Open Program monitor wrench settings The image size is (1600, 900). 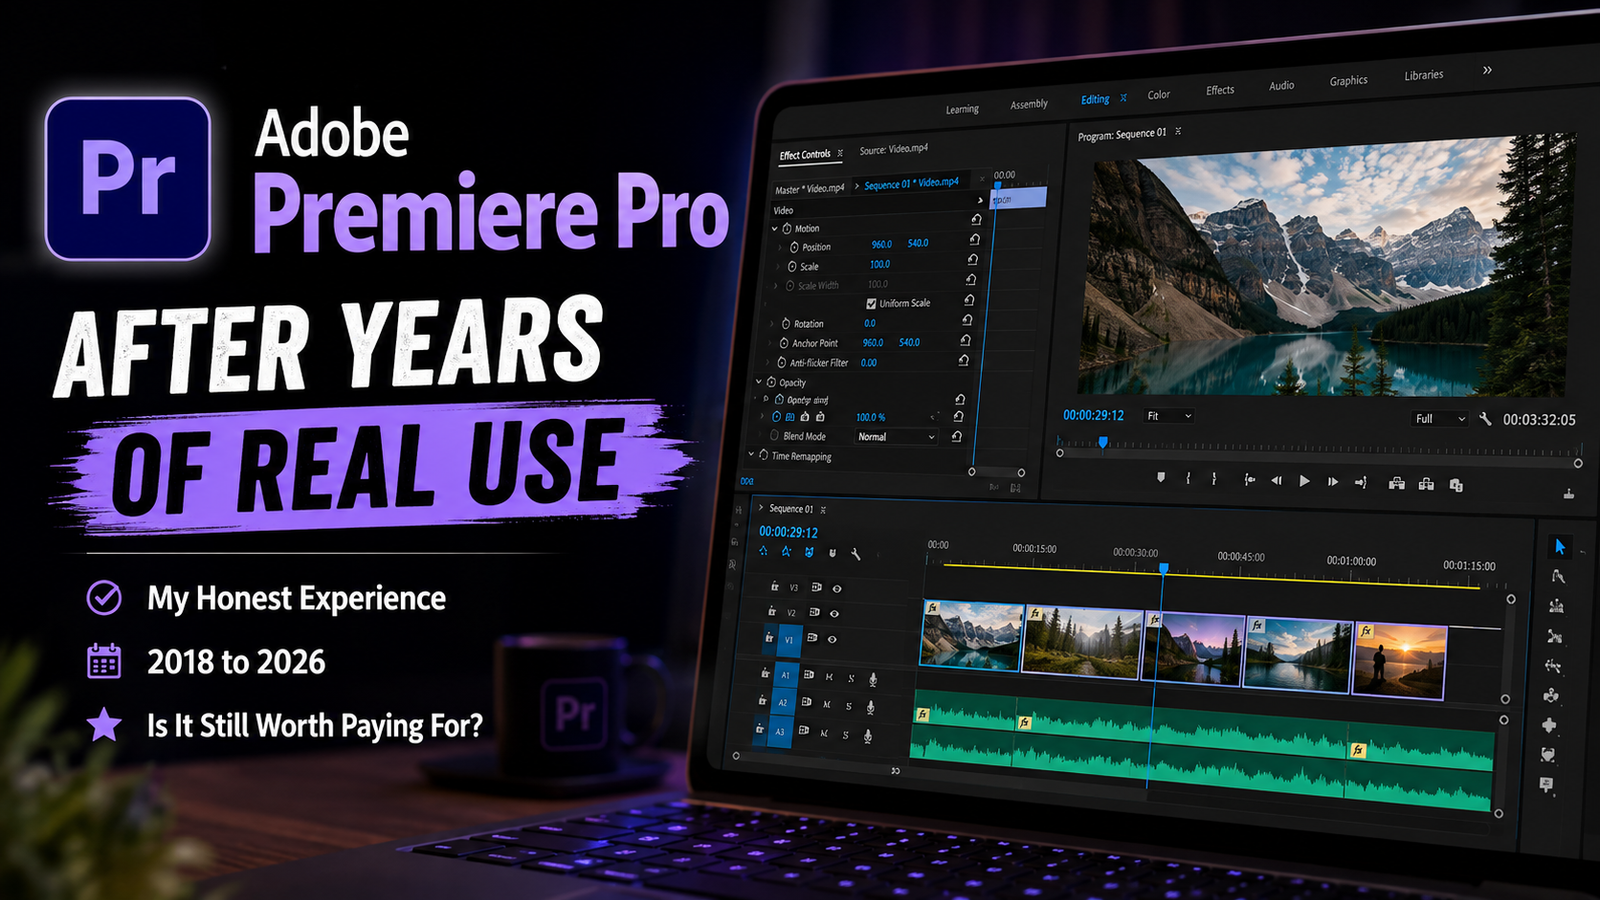tap(1485, 419)
